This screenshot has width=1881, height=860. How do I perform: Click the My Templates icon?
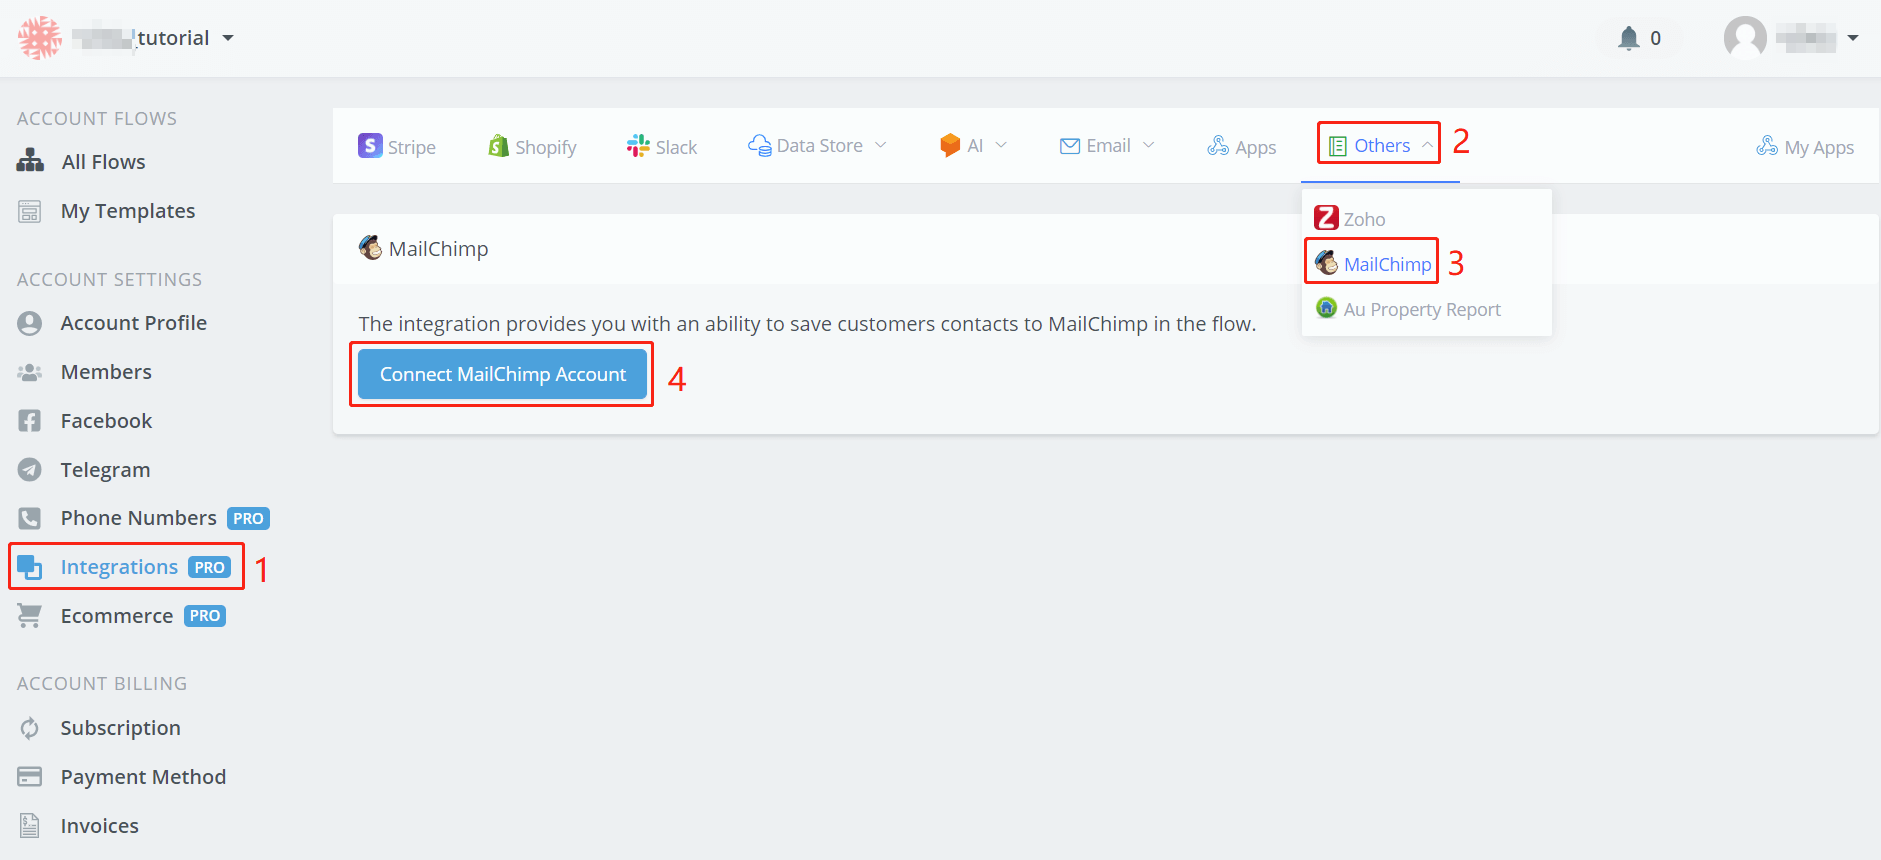30,211
